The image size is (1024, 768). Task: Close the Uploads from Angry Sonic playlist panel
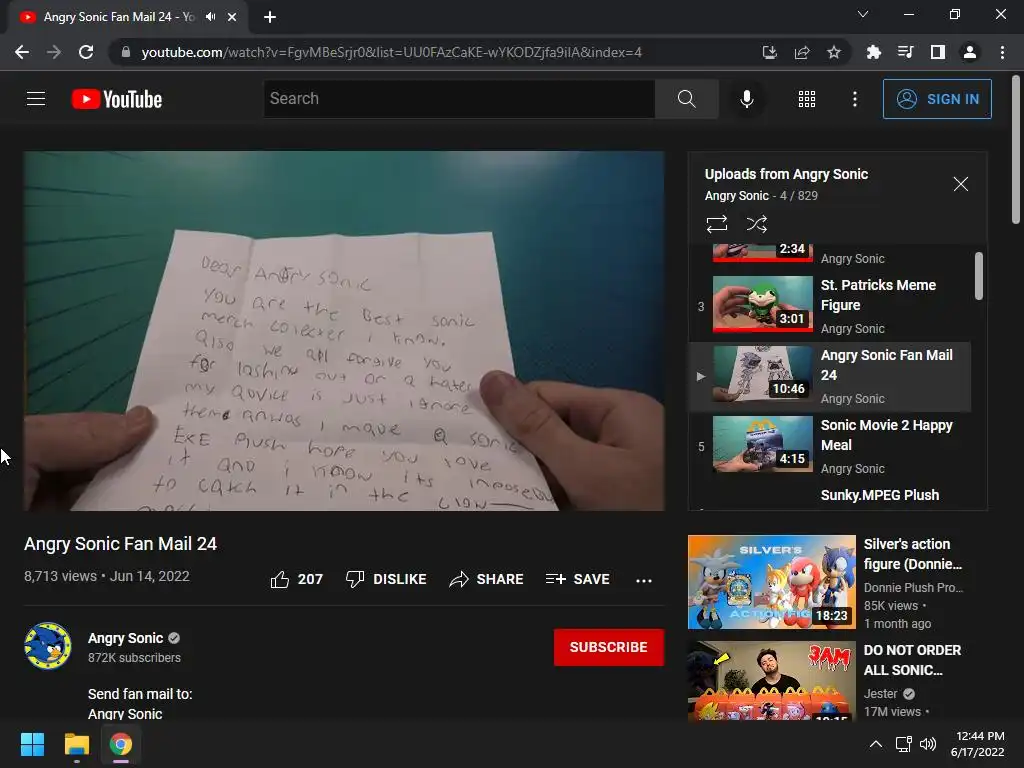[x=961, y=184]
